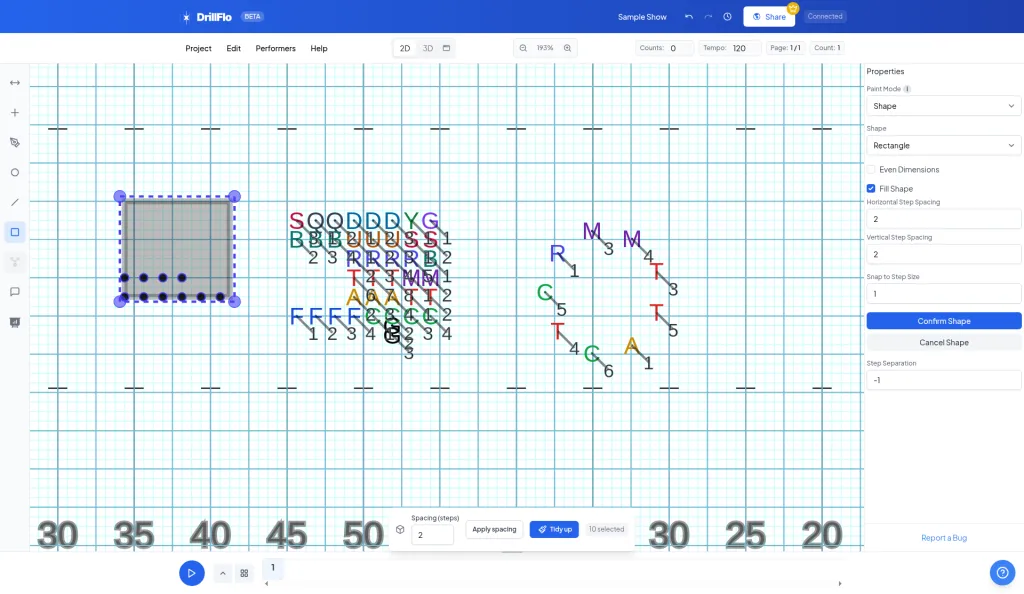This screenshot has height=594, width=1024.
Task: Click the cube icon beside Spacing
Action: (x=400, y=529)
